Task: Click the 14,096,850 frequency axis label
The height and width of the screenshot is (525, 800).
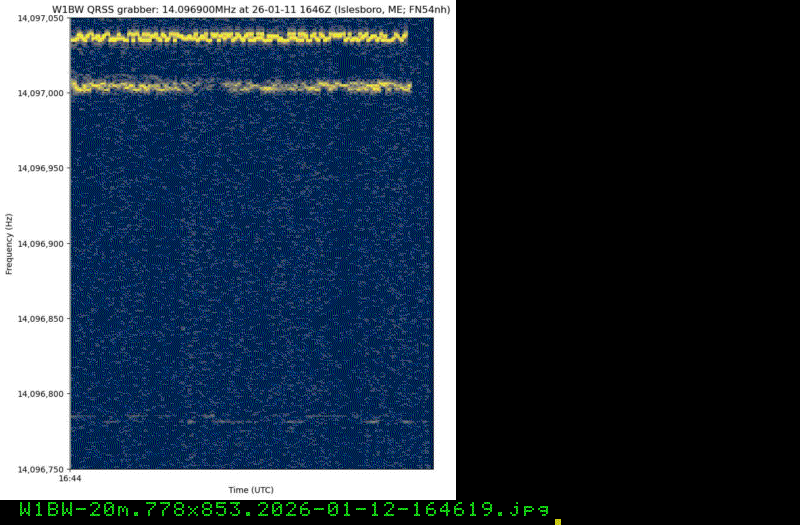Action: coord(41,319)
